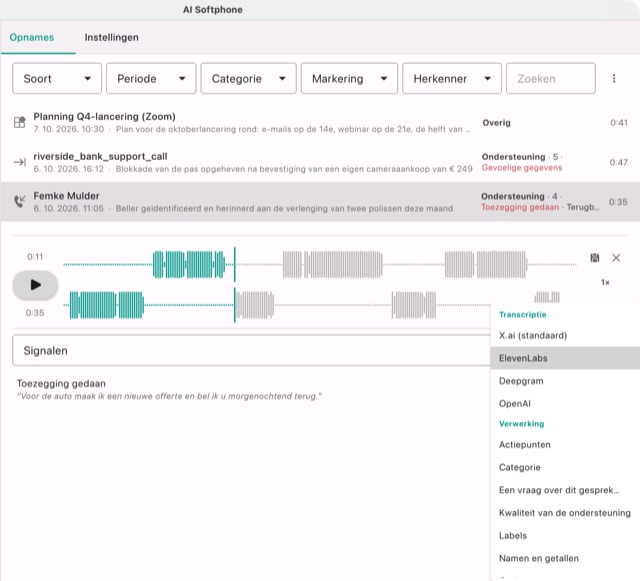Save the recording with the floppy disk icon

595,258
